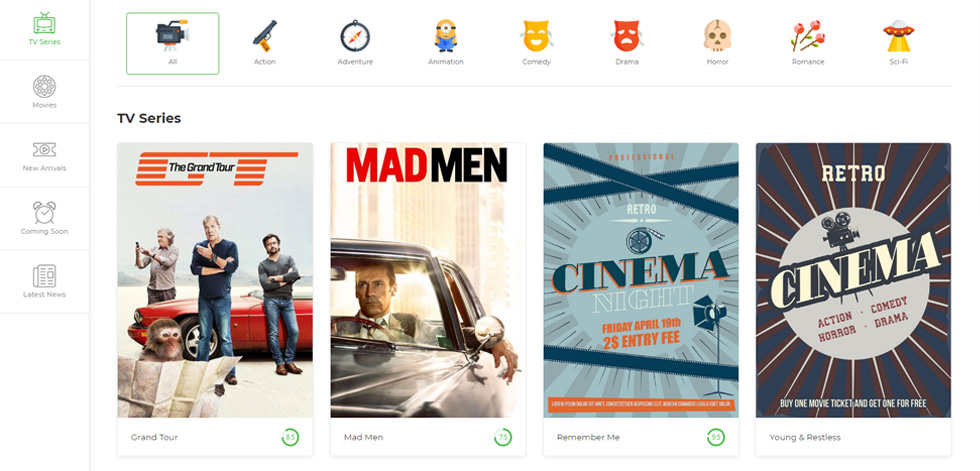Click the 75 rating circle on Mad Men
This screenshot has width=980, height=471.
502,437
